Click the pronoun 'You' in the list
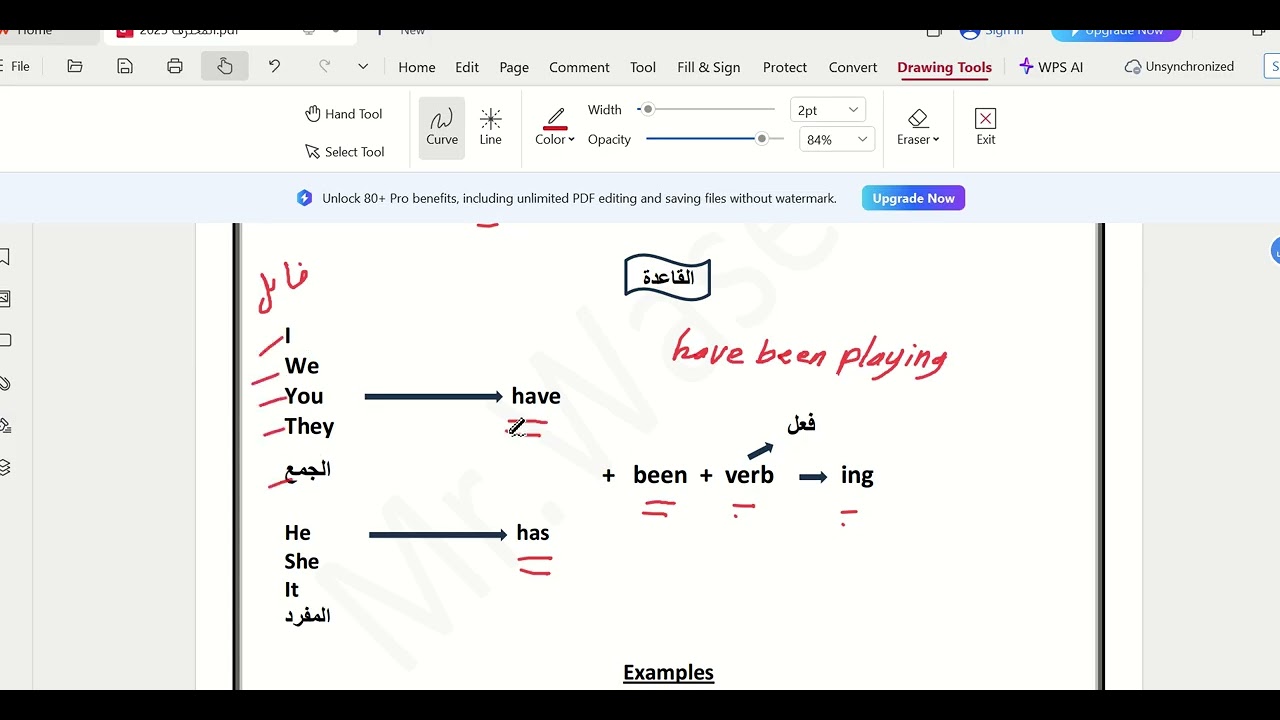This screenshot has width=1280, height=720. (303, 396)
